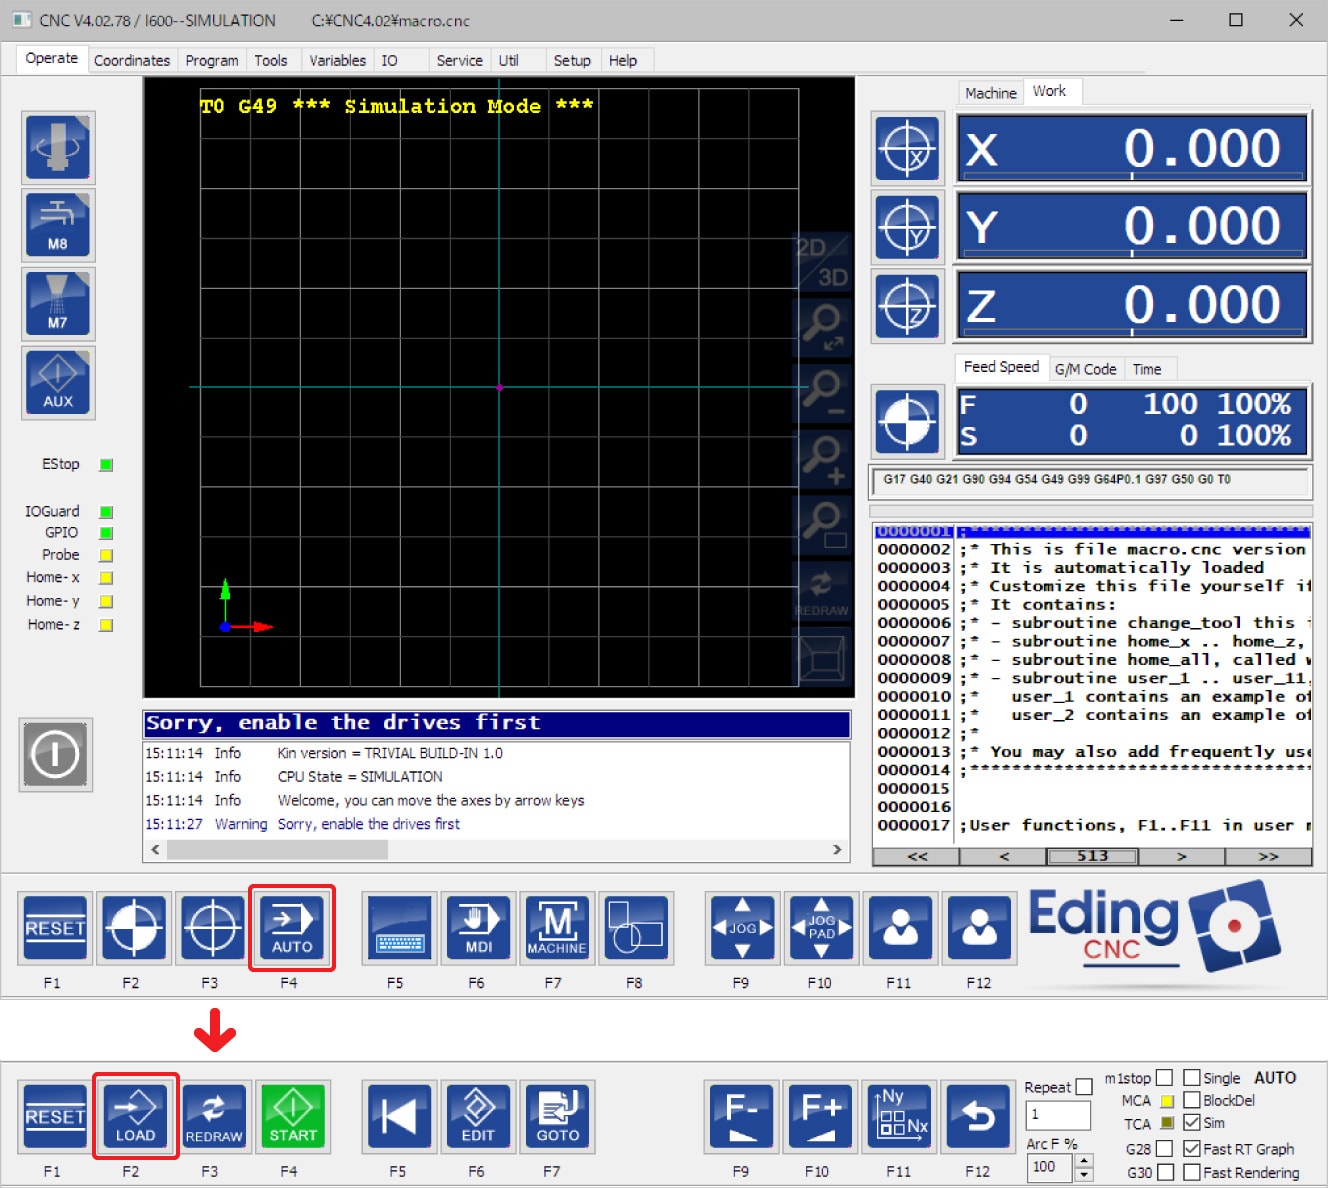Toggle G28 checkbox

(x=1165, y=1149)
